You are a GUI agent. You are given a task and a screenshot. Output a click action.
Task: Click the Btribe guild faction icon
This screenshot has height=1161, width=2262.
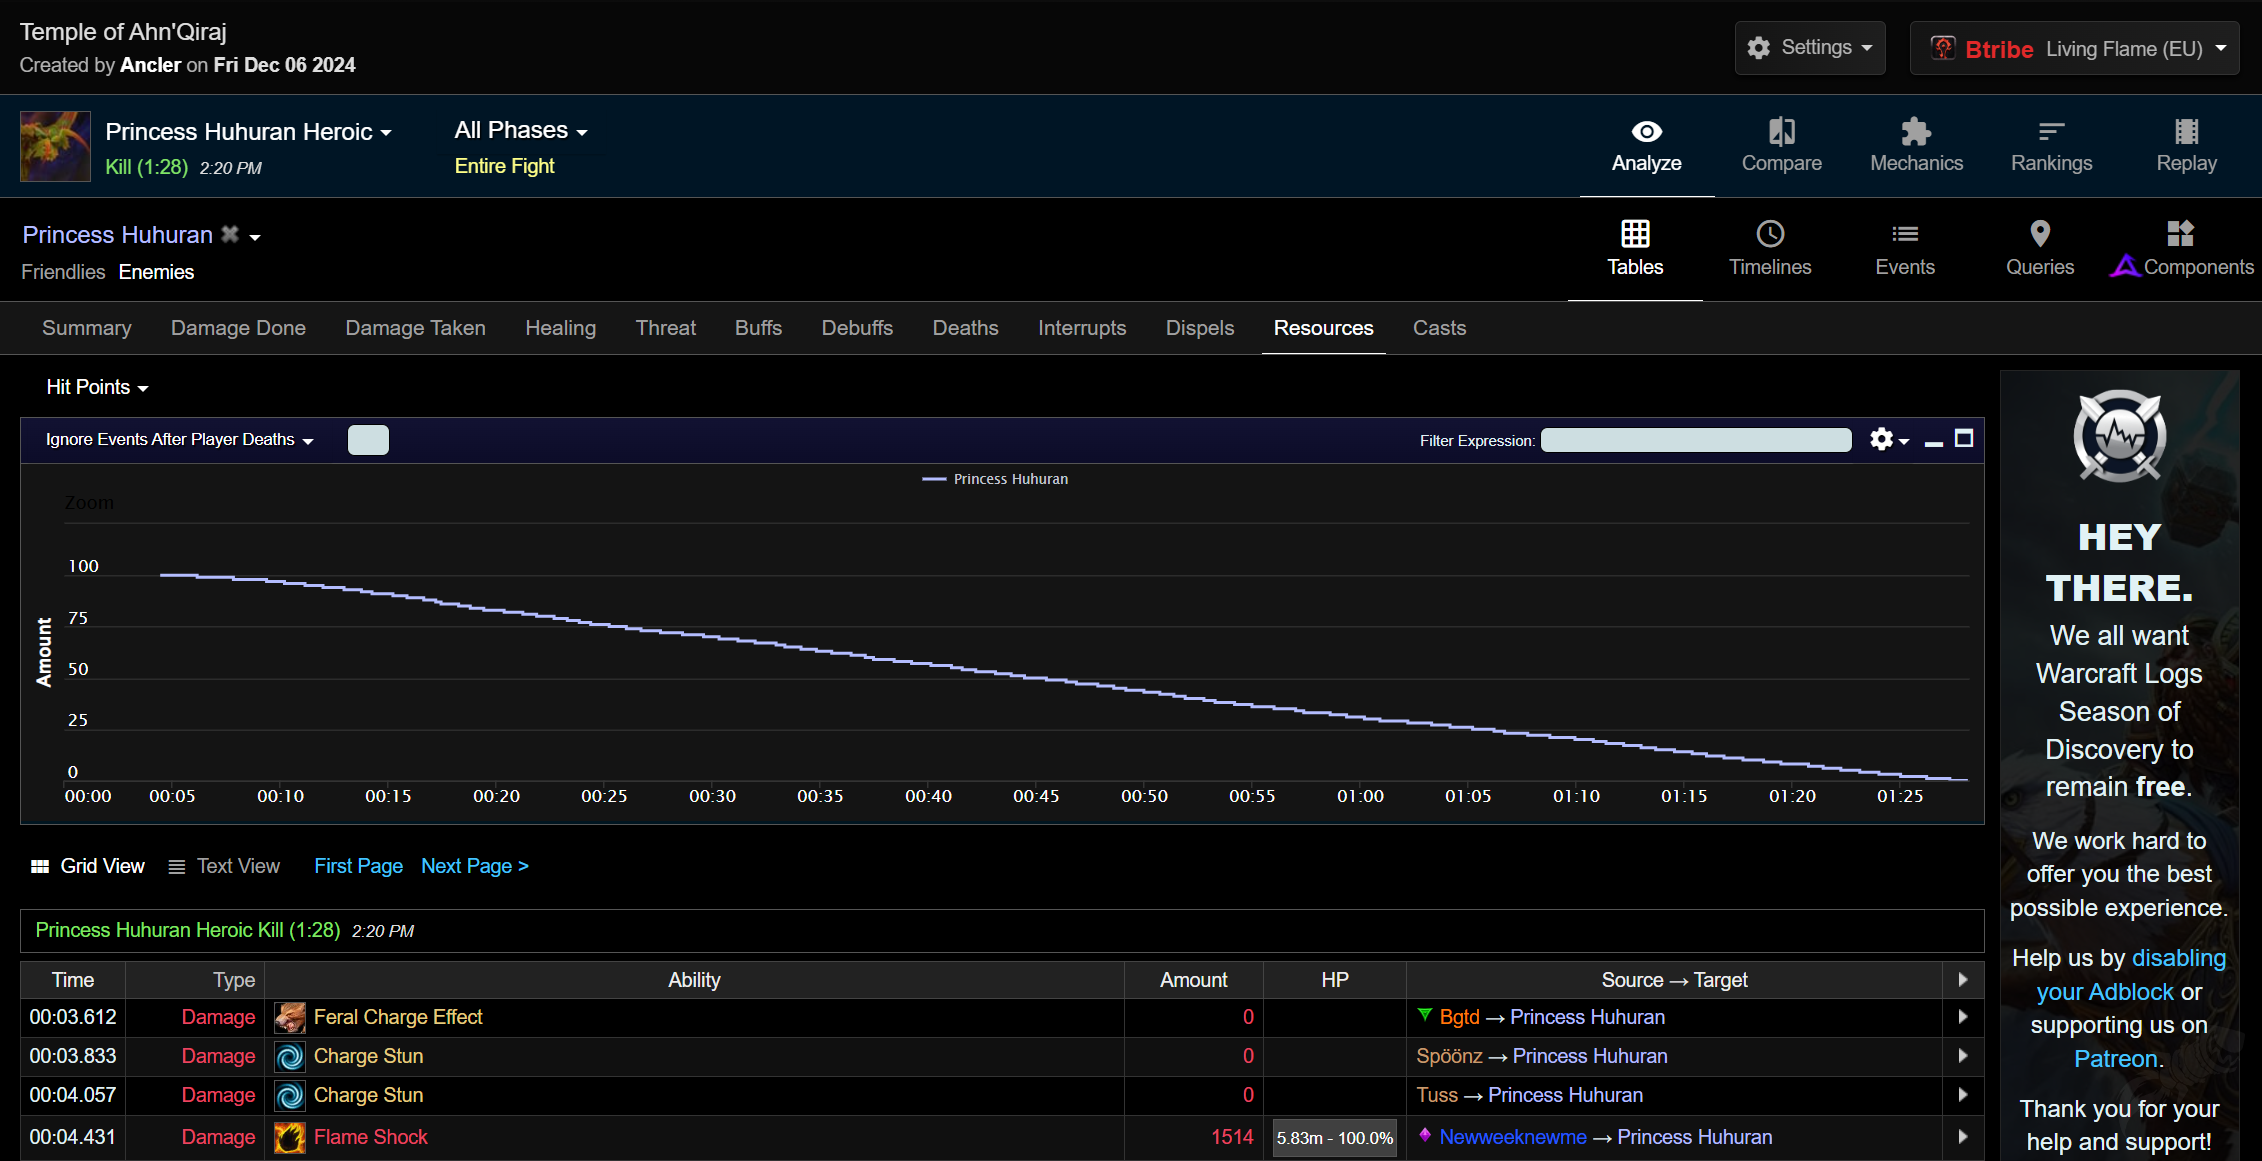click(x=1942, y=48)
